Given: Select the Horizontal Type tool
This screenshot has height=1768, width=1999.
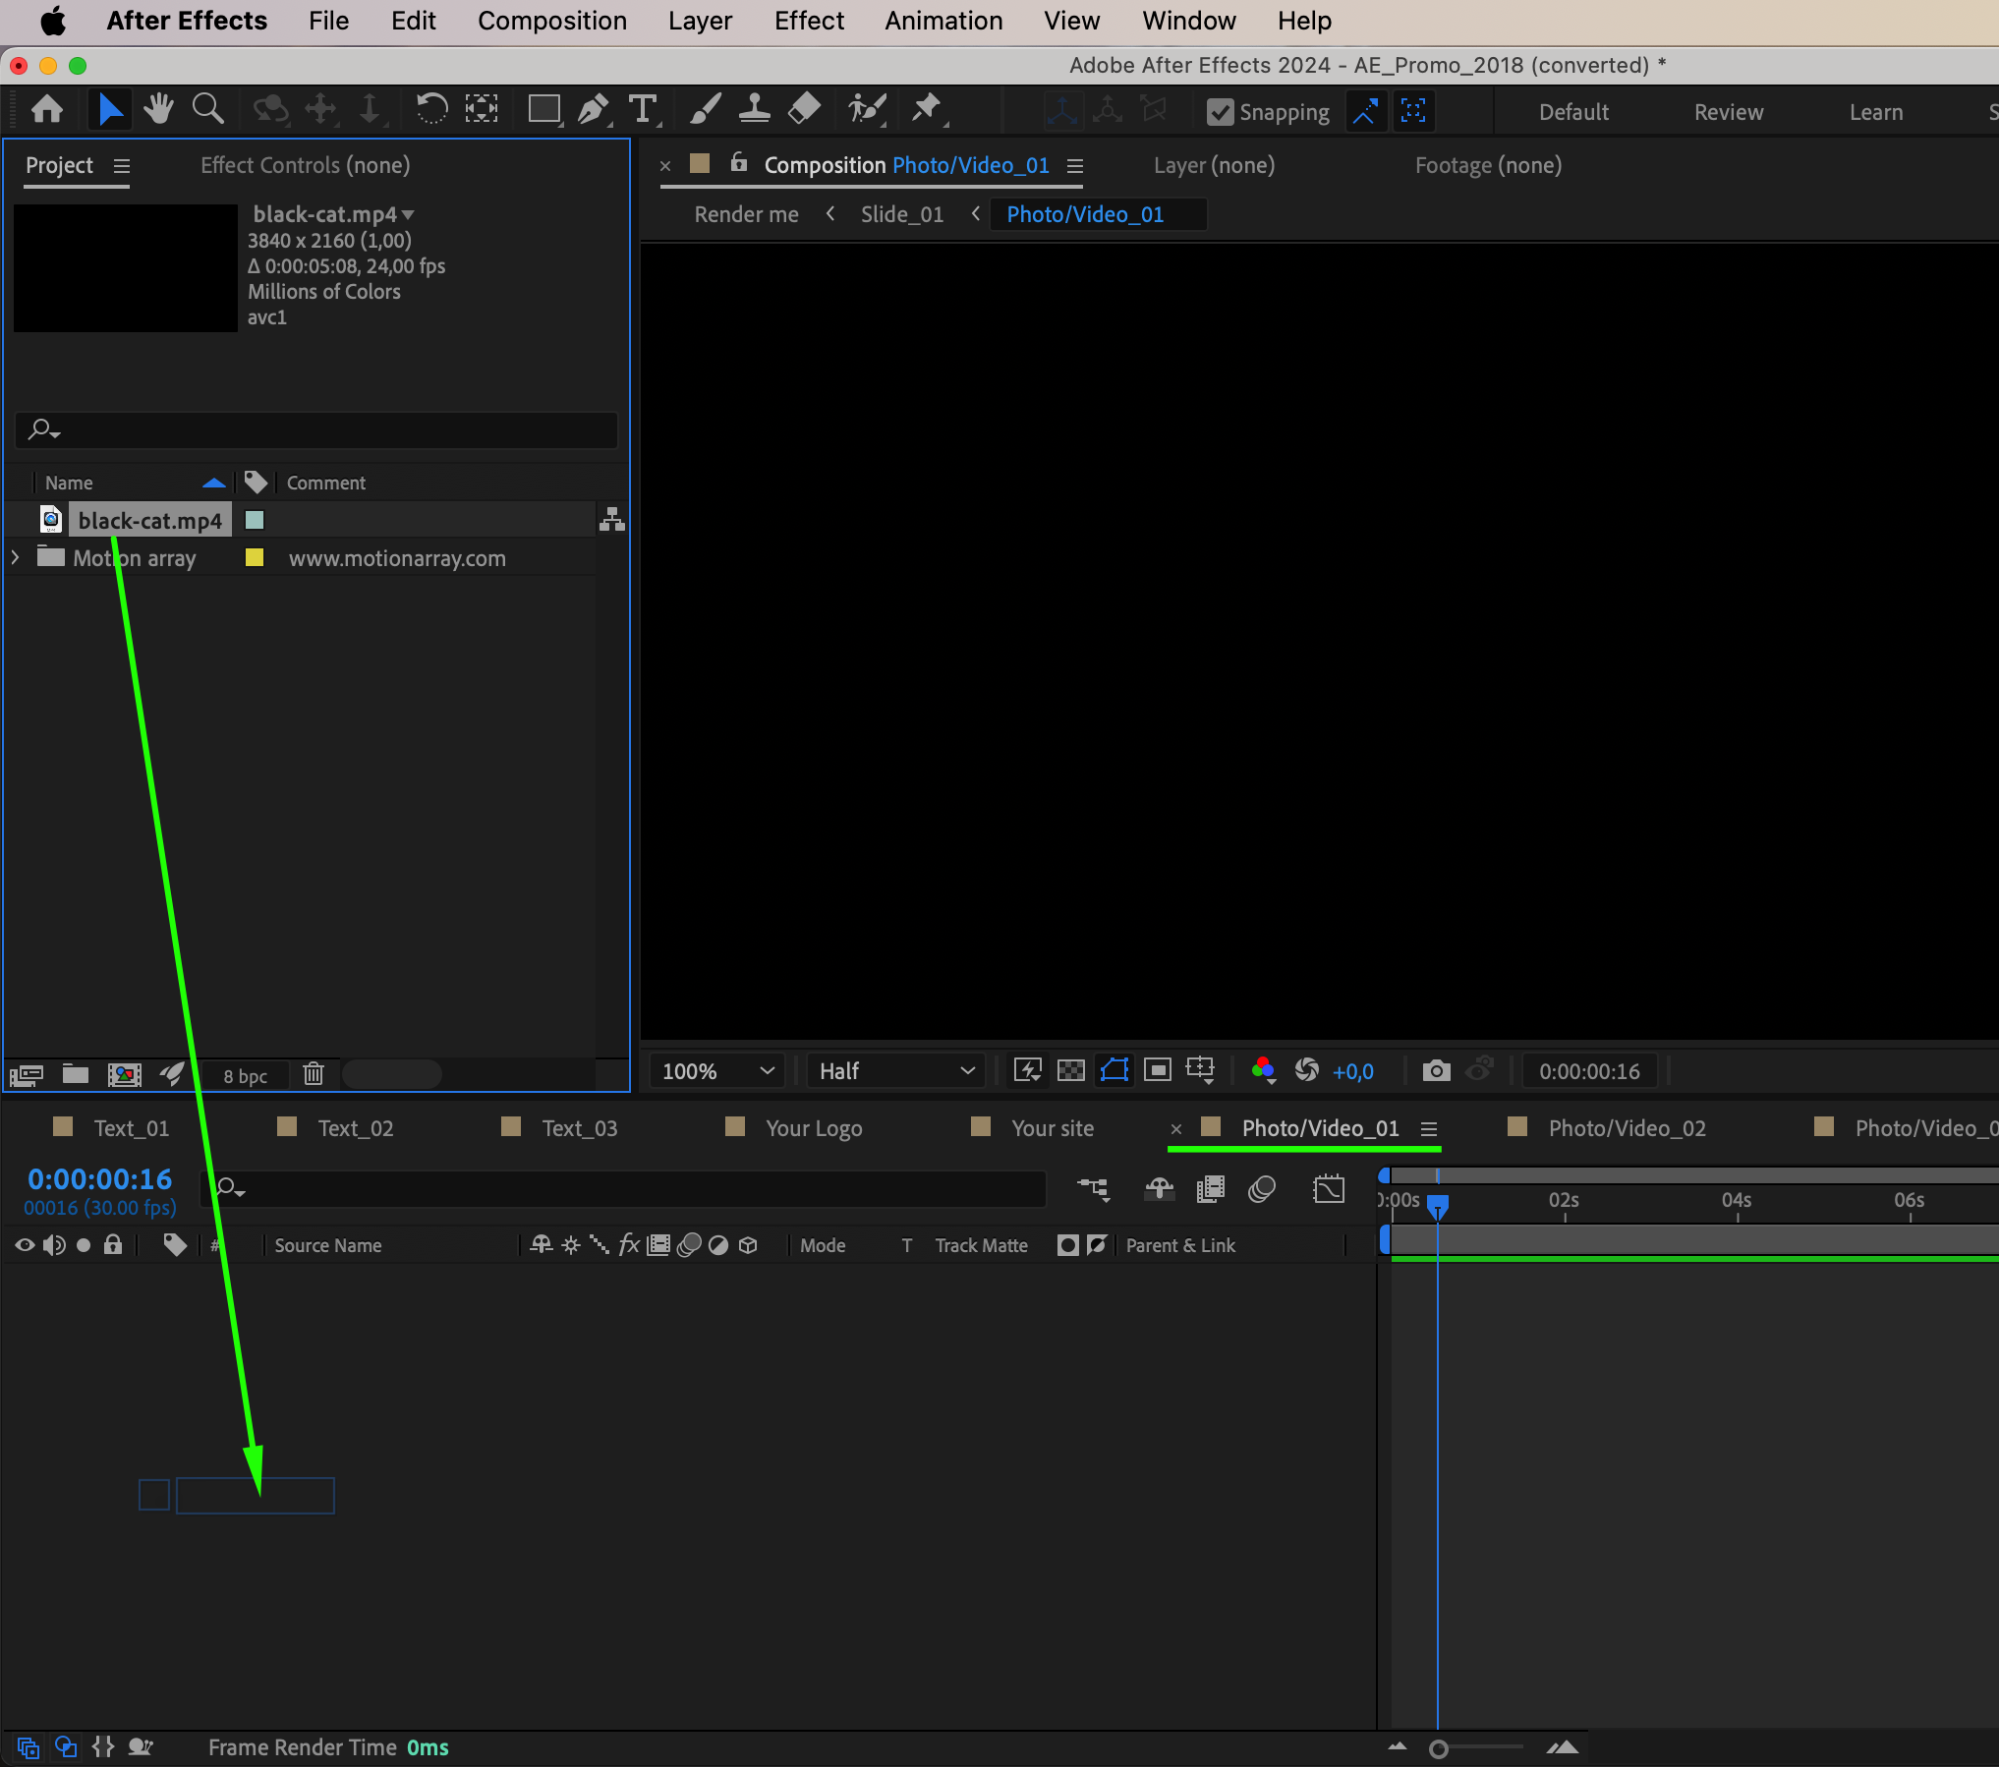Looking at the screenshot, I should 643,109.
